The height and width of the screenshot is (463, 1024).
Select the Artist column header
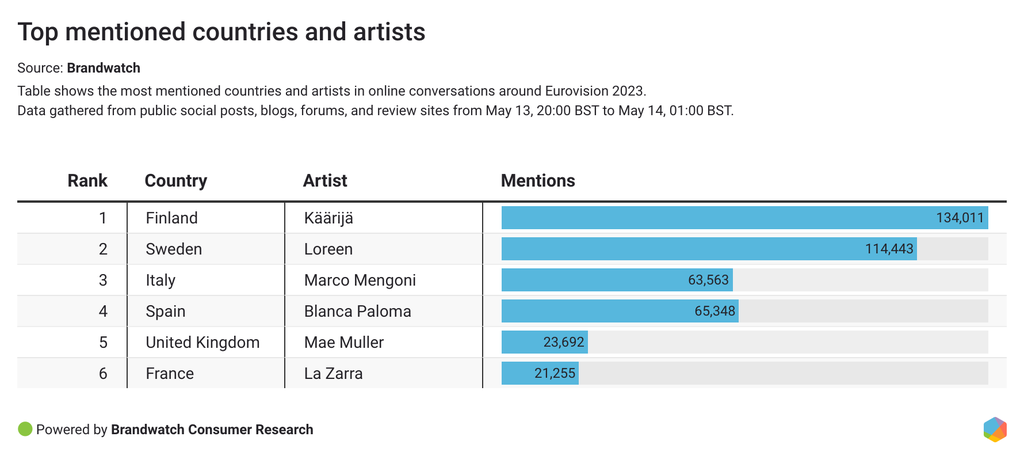click(325, 181)
